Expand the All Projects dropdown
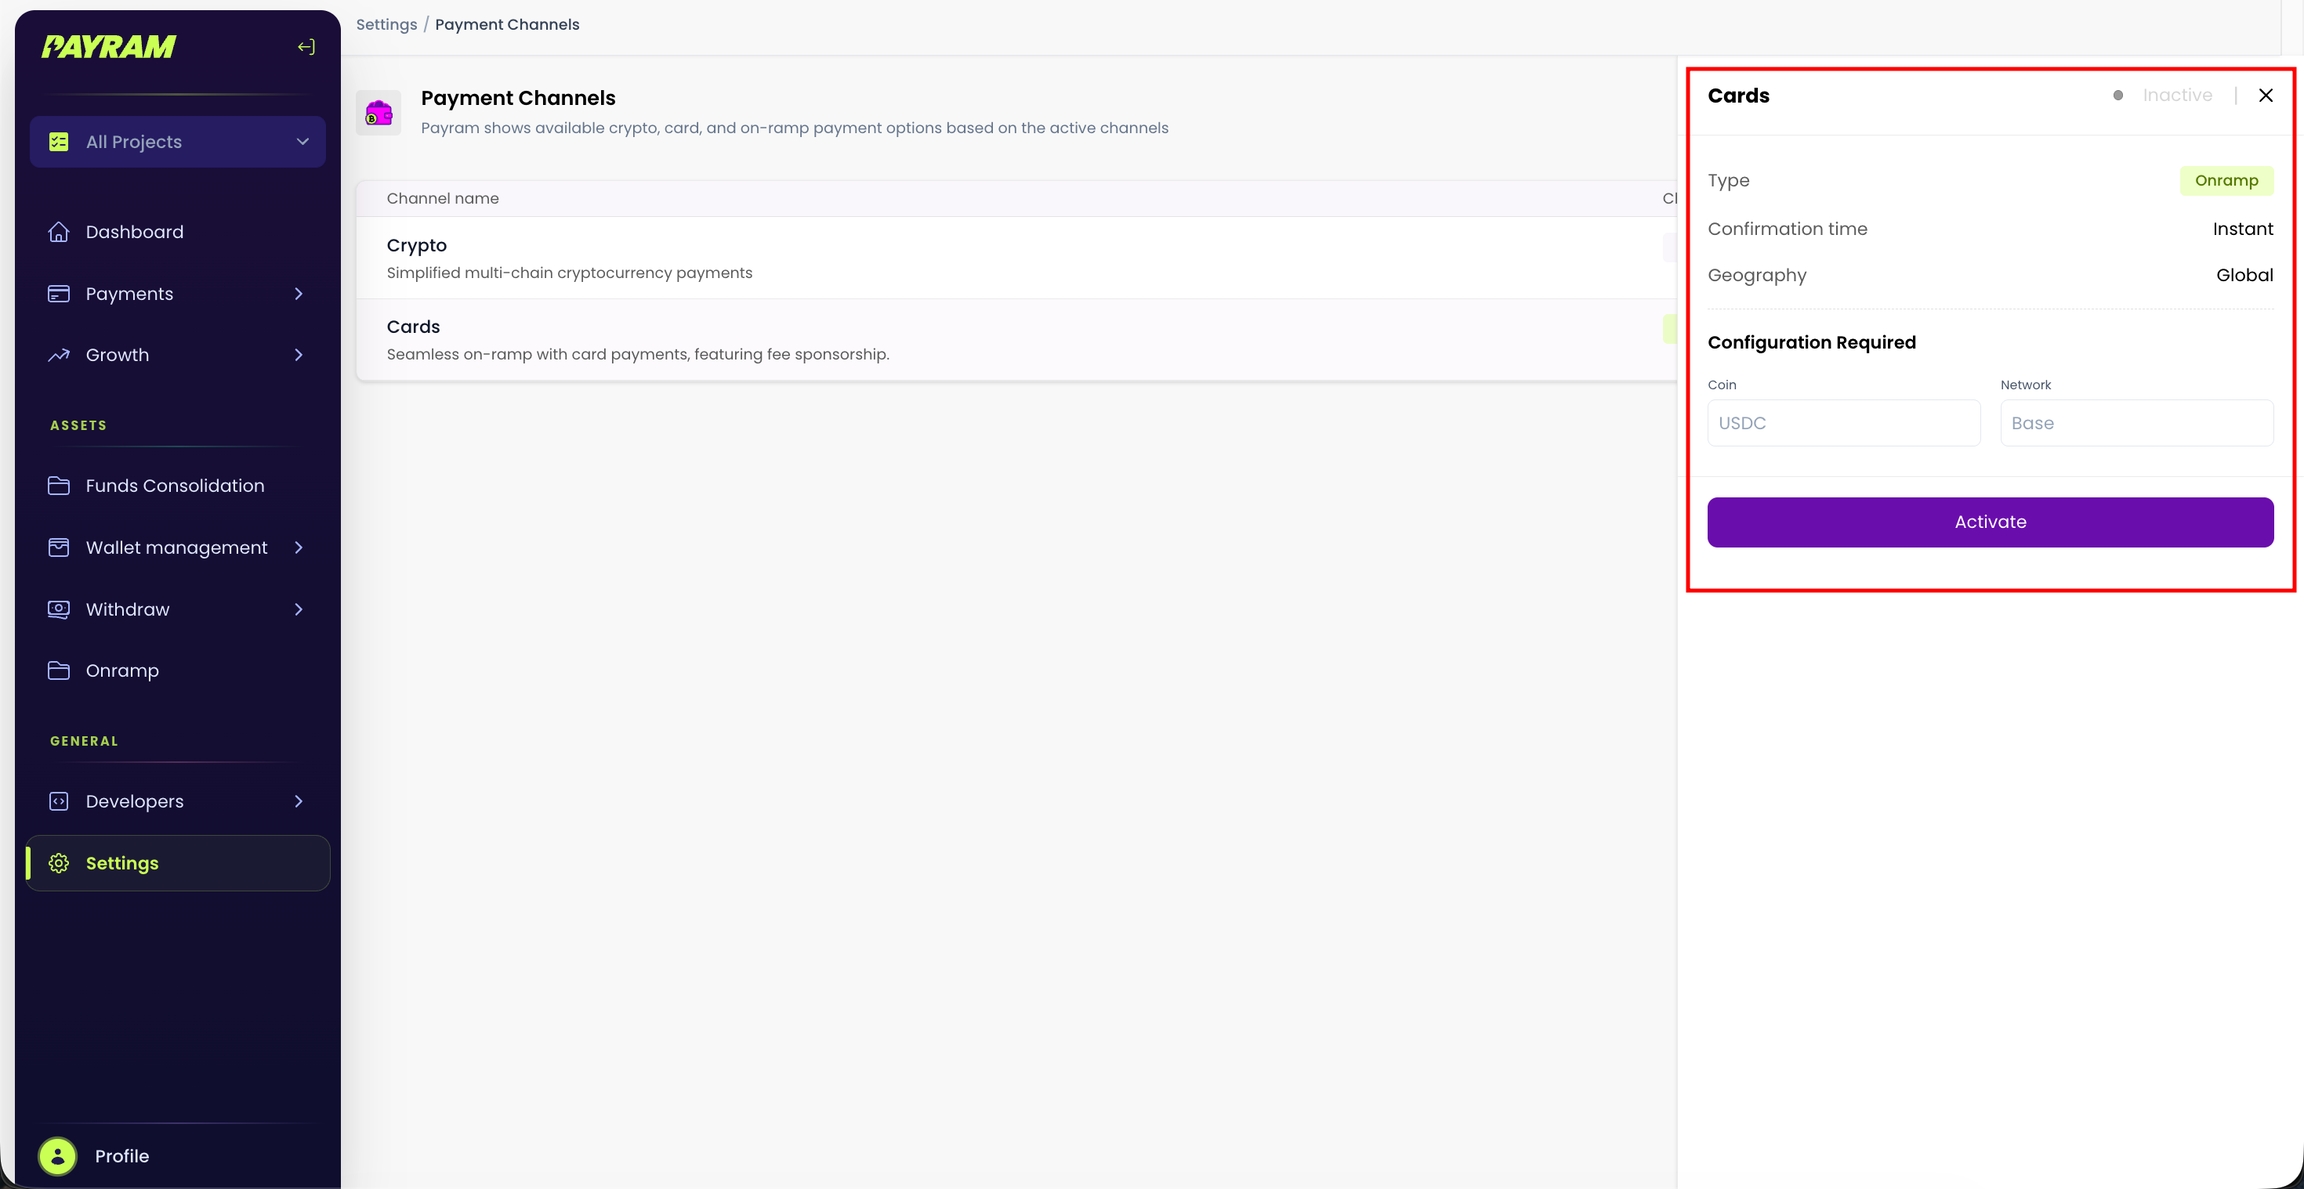2304x1189 pixels. pyautogui.click(x=302, y=141)
